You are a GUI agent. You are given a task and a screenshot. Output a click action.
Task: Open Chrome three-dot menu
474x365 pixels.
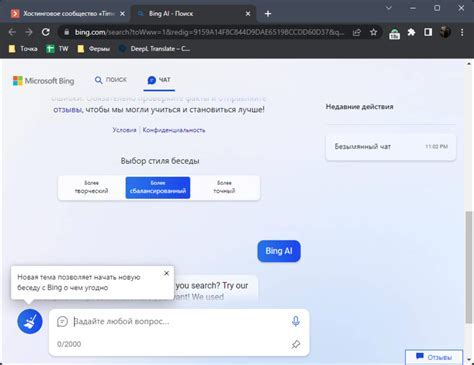click(462, 32)
